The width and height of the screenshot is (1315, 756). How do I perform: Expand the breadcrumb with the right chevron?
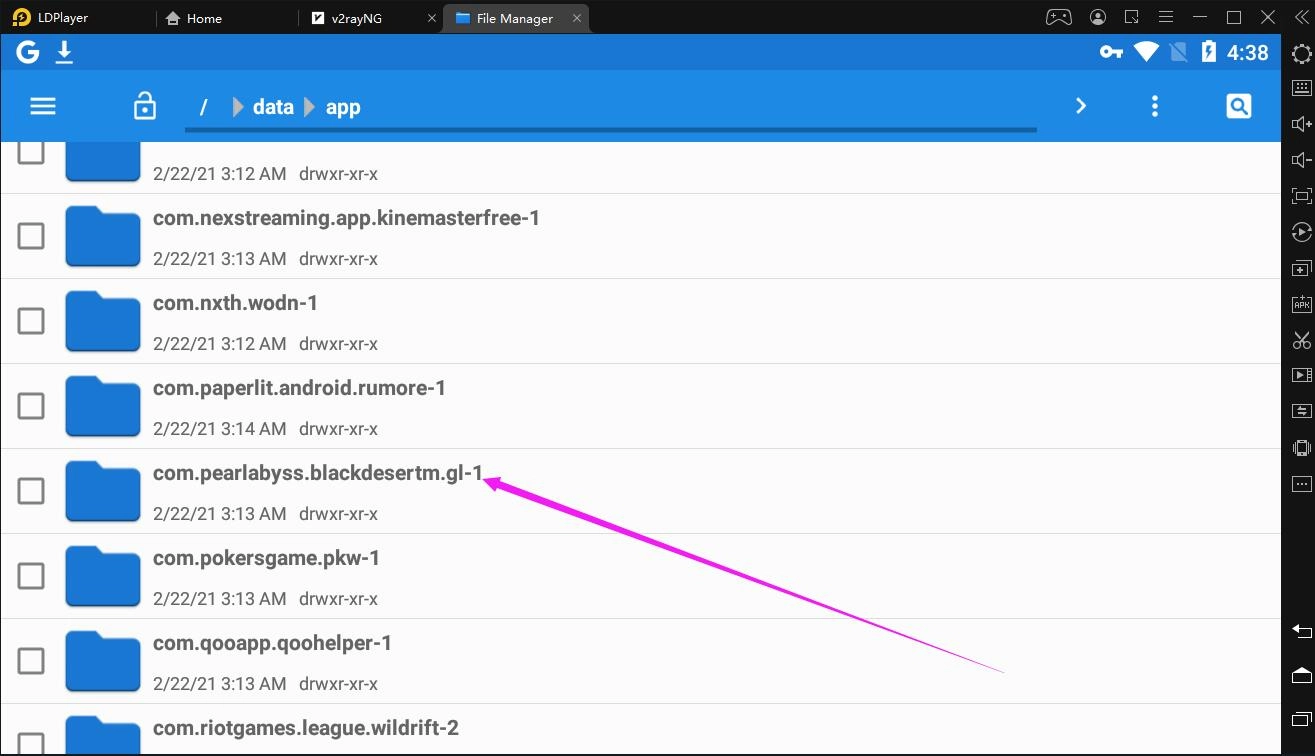point(1080,105)
